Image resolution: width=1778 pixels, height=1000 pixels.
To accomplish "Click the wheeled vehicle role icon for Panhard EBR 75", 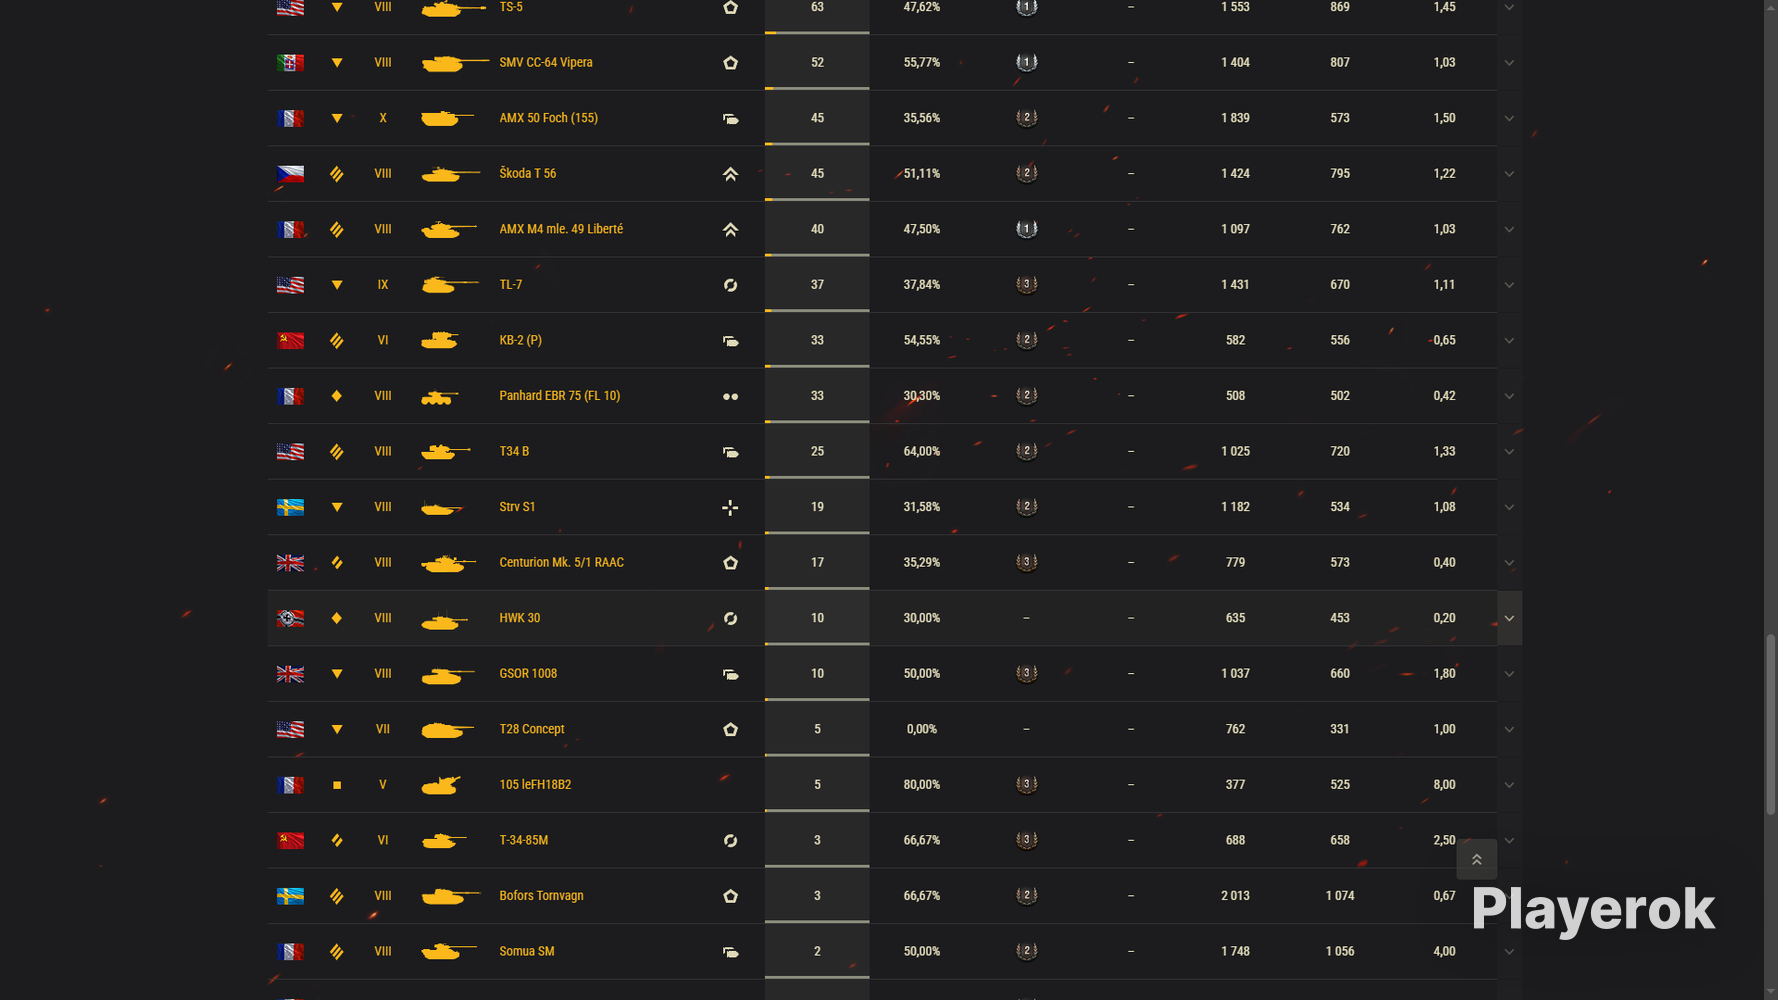I will (730, 397).
